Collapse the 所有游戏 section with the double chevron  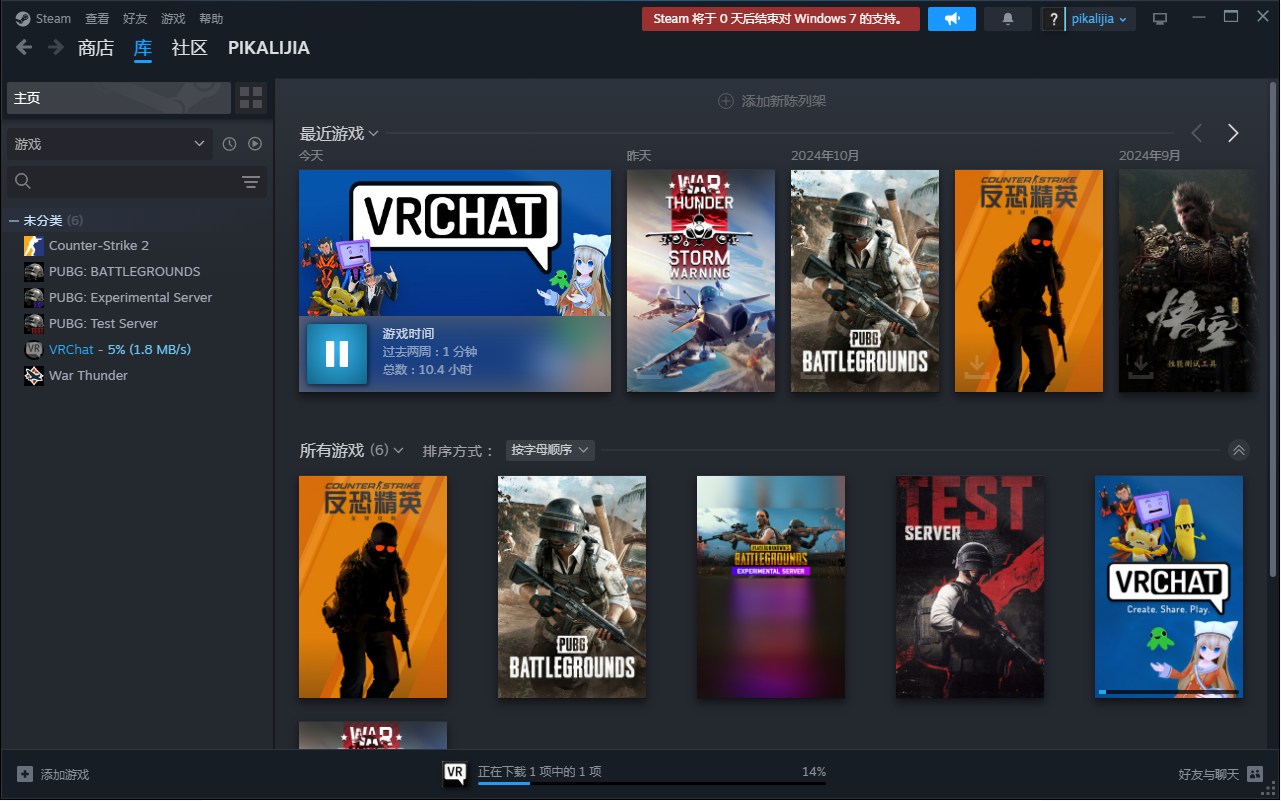1239,450
